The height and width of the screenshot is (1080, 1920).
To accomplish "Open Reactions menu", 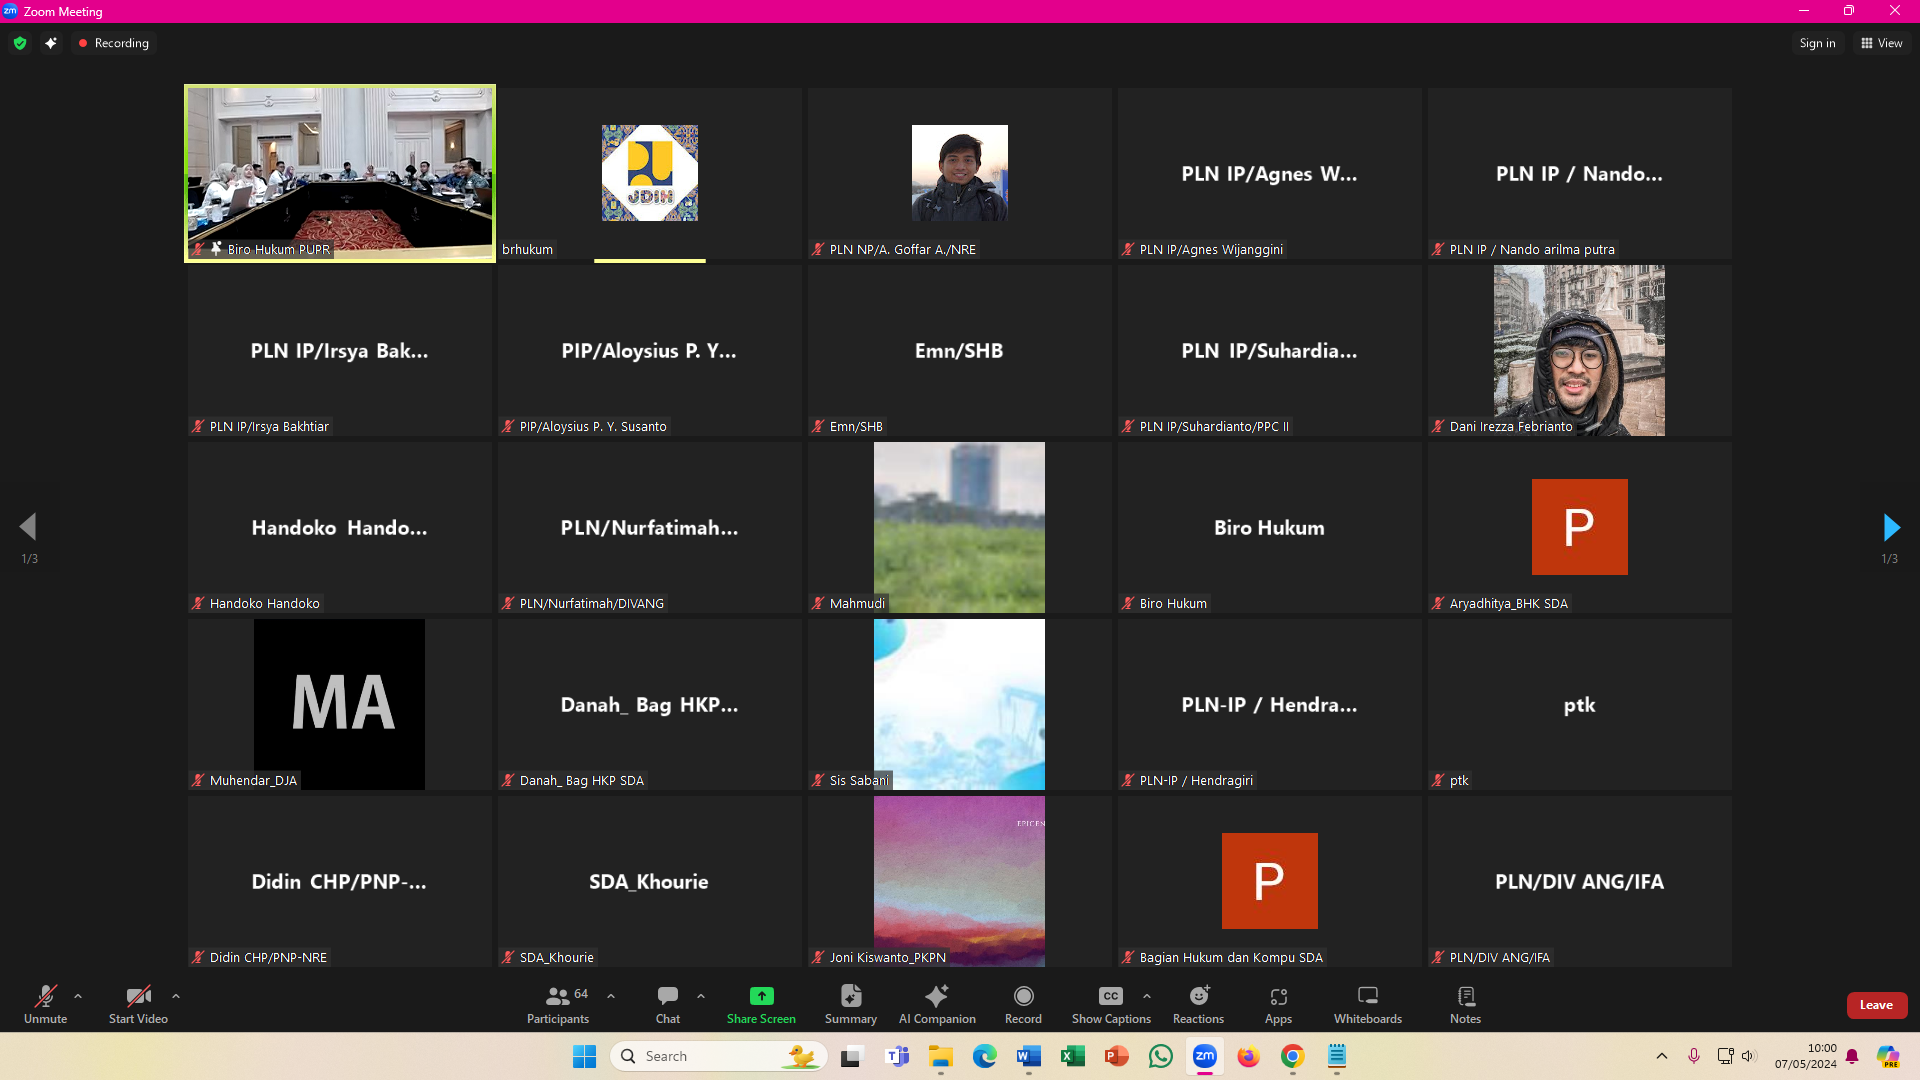I will click(1198, 1004).
